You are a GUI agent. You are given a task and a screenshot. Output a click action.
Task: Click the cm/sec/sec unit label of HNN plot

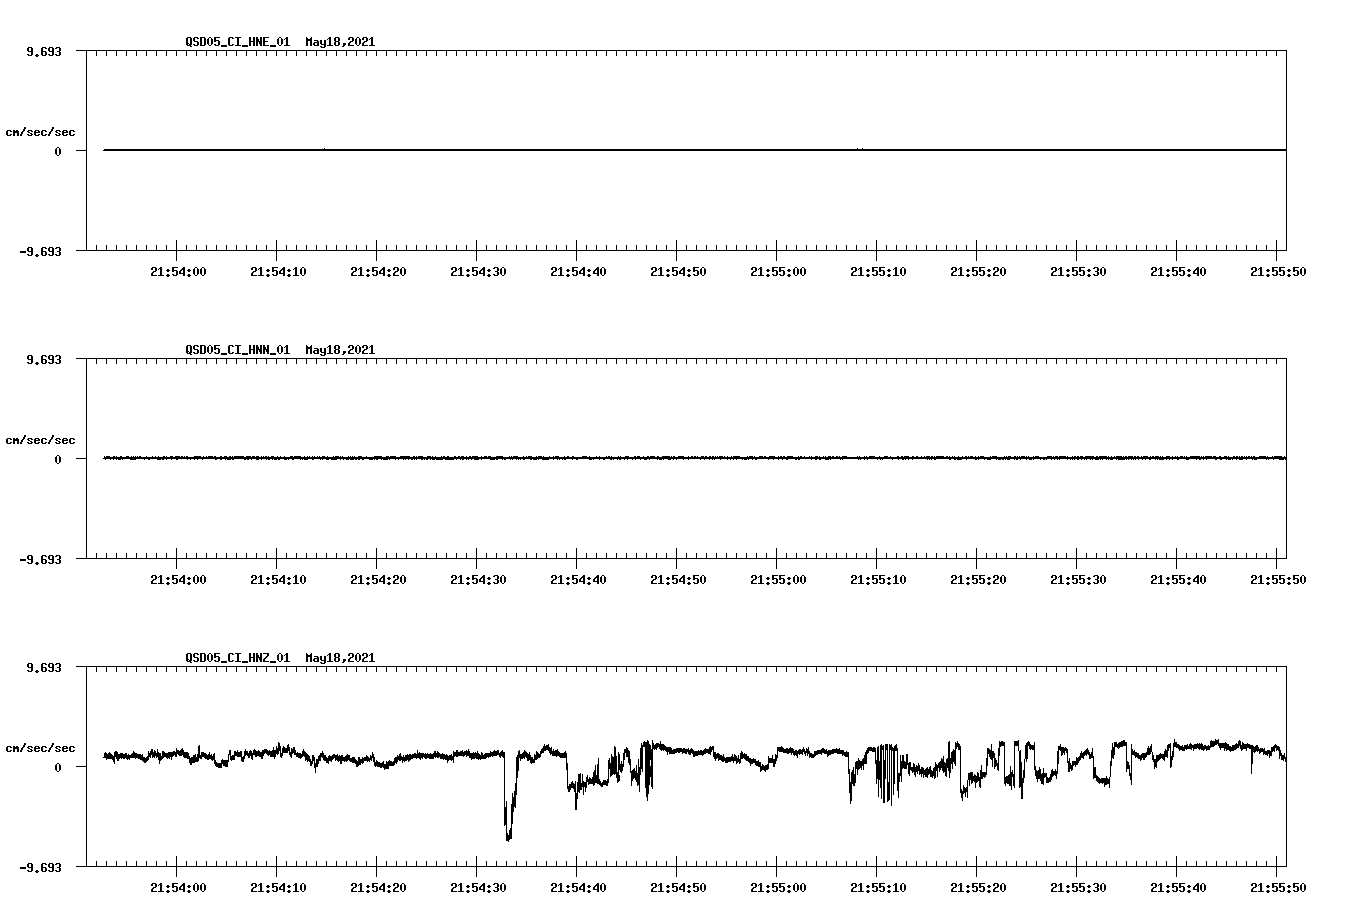(x=40, y=440)
